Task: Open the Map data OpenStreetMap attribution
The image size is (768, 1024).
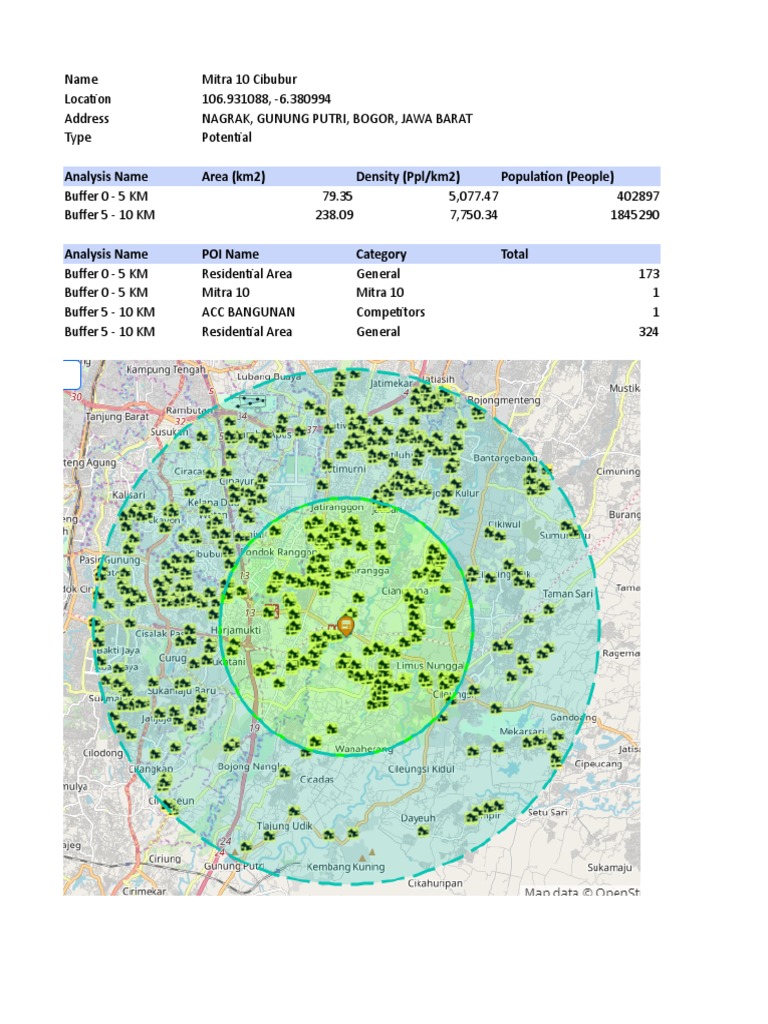Action: [581, 892]
